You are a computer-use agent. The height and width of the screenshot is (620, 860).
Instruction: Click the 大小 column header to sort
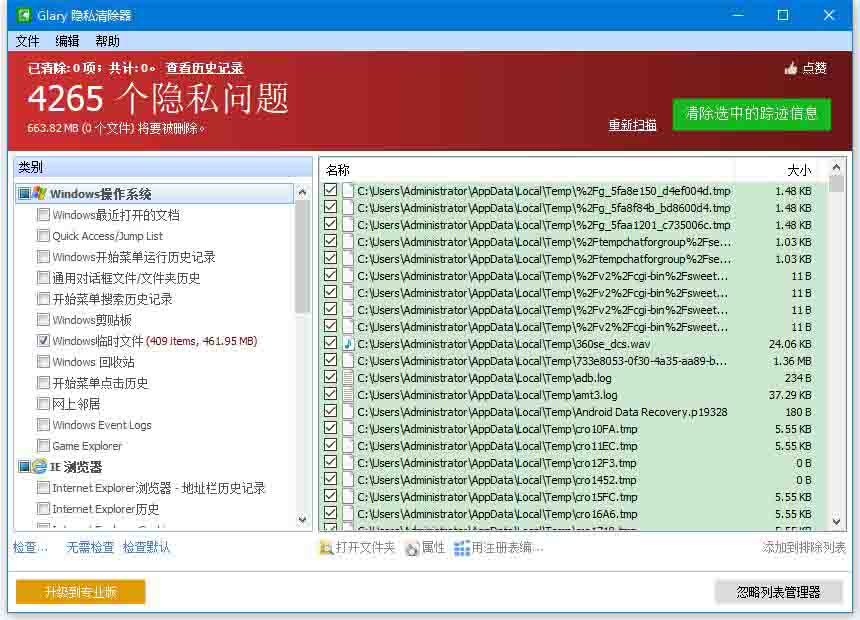[x=798, y=170]
